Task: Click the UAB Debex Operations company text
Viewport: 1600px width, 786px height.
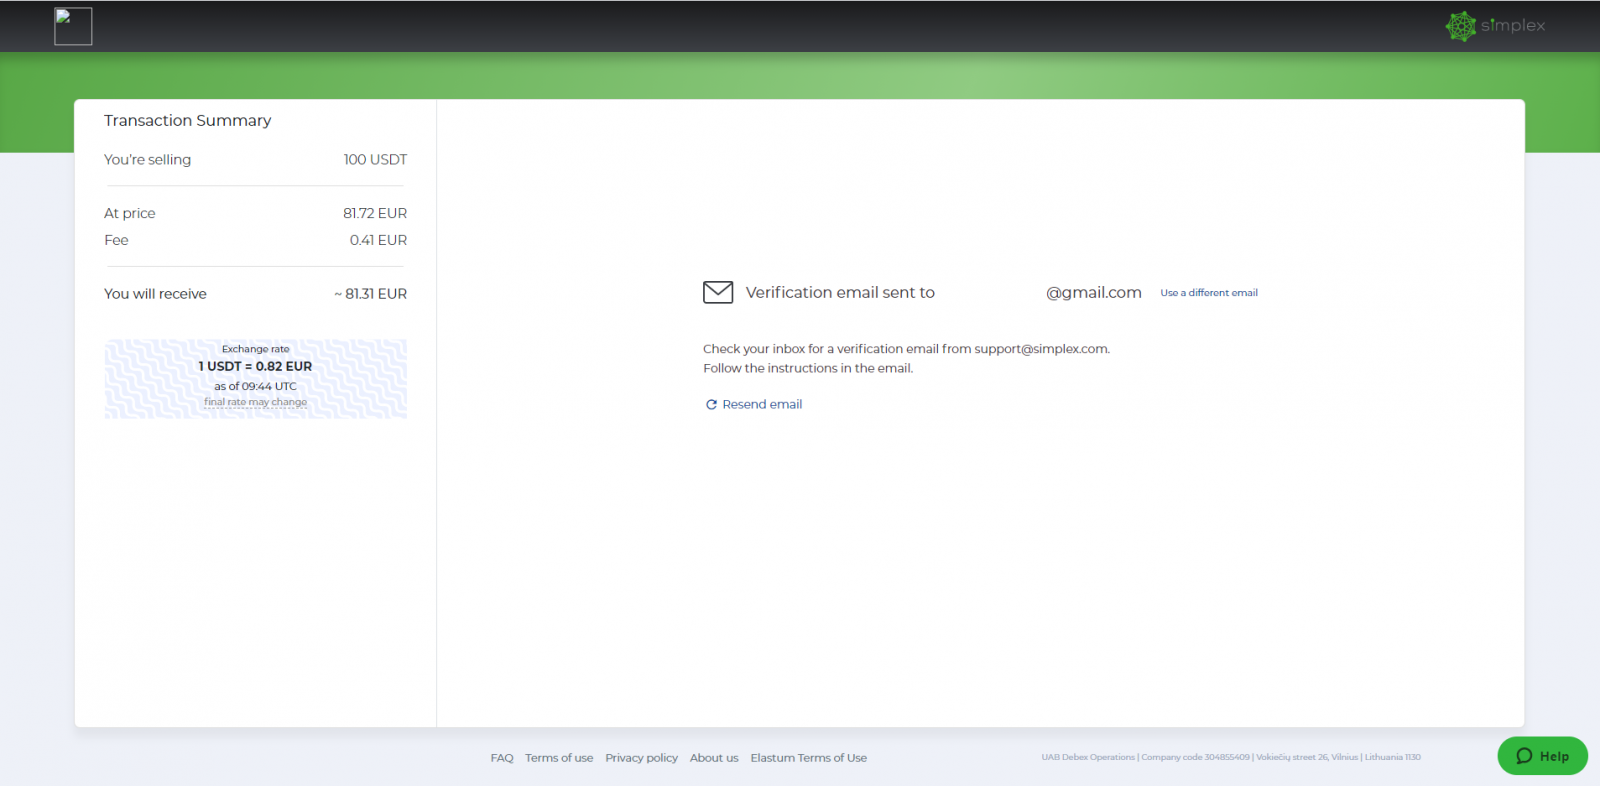Action: 1230,758
